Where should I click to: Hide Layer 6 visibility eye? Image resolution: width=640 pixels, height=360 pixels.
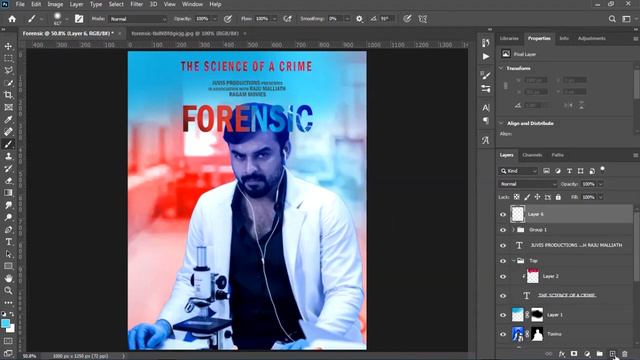[x=503, y=214]
